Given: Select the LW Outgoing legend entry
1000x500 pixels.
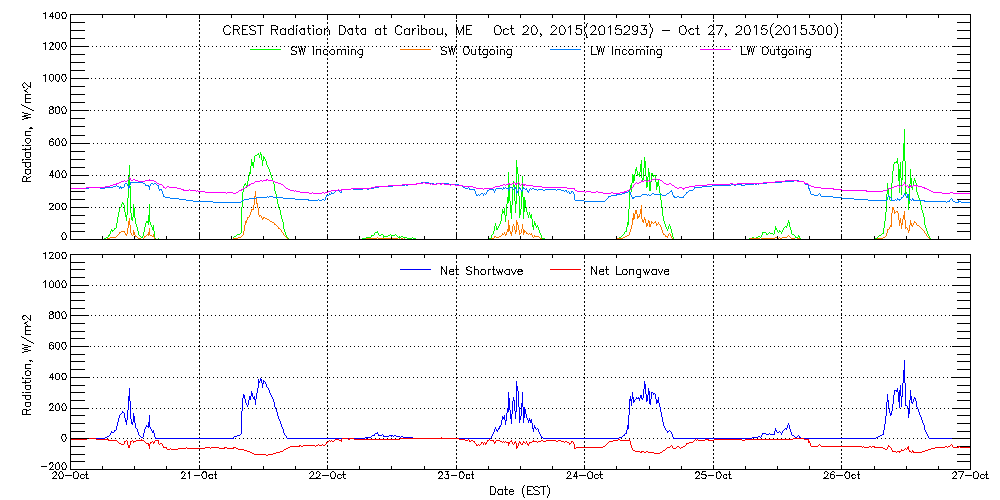Looking at the screenshot, I should [775, 52].
